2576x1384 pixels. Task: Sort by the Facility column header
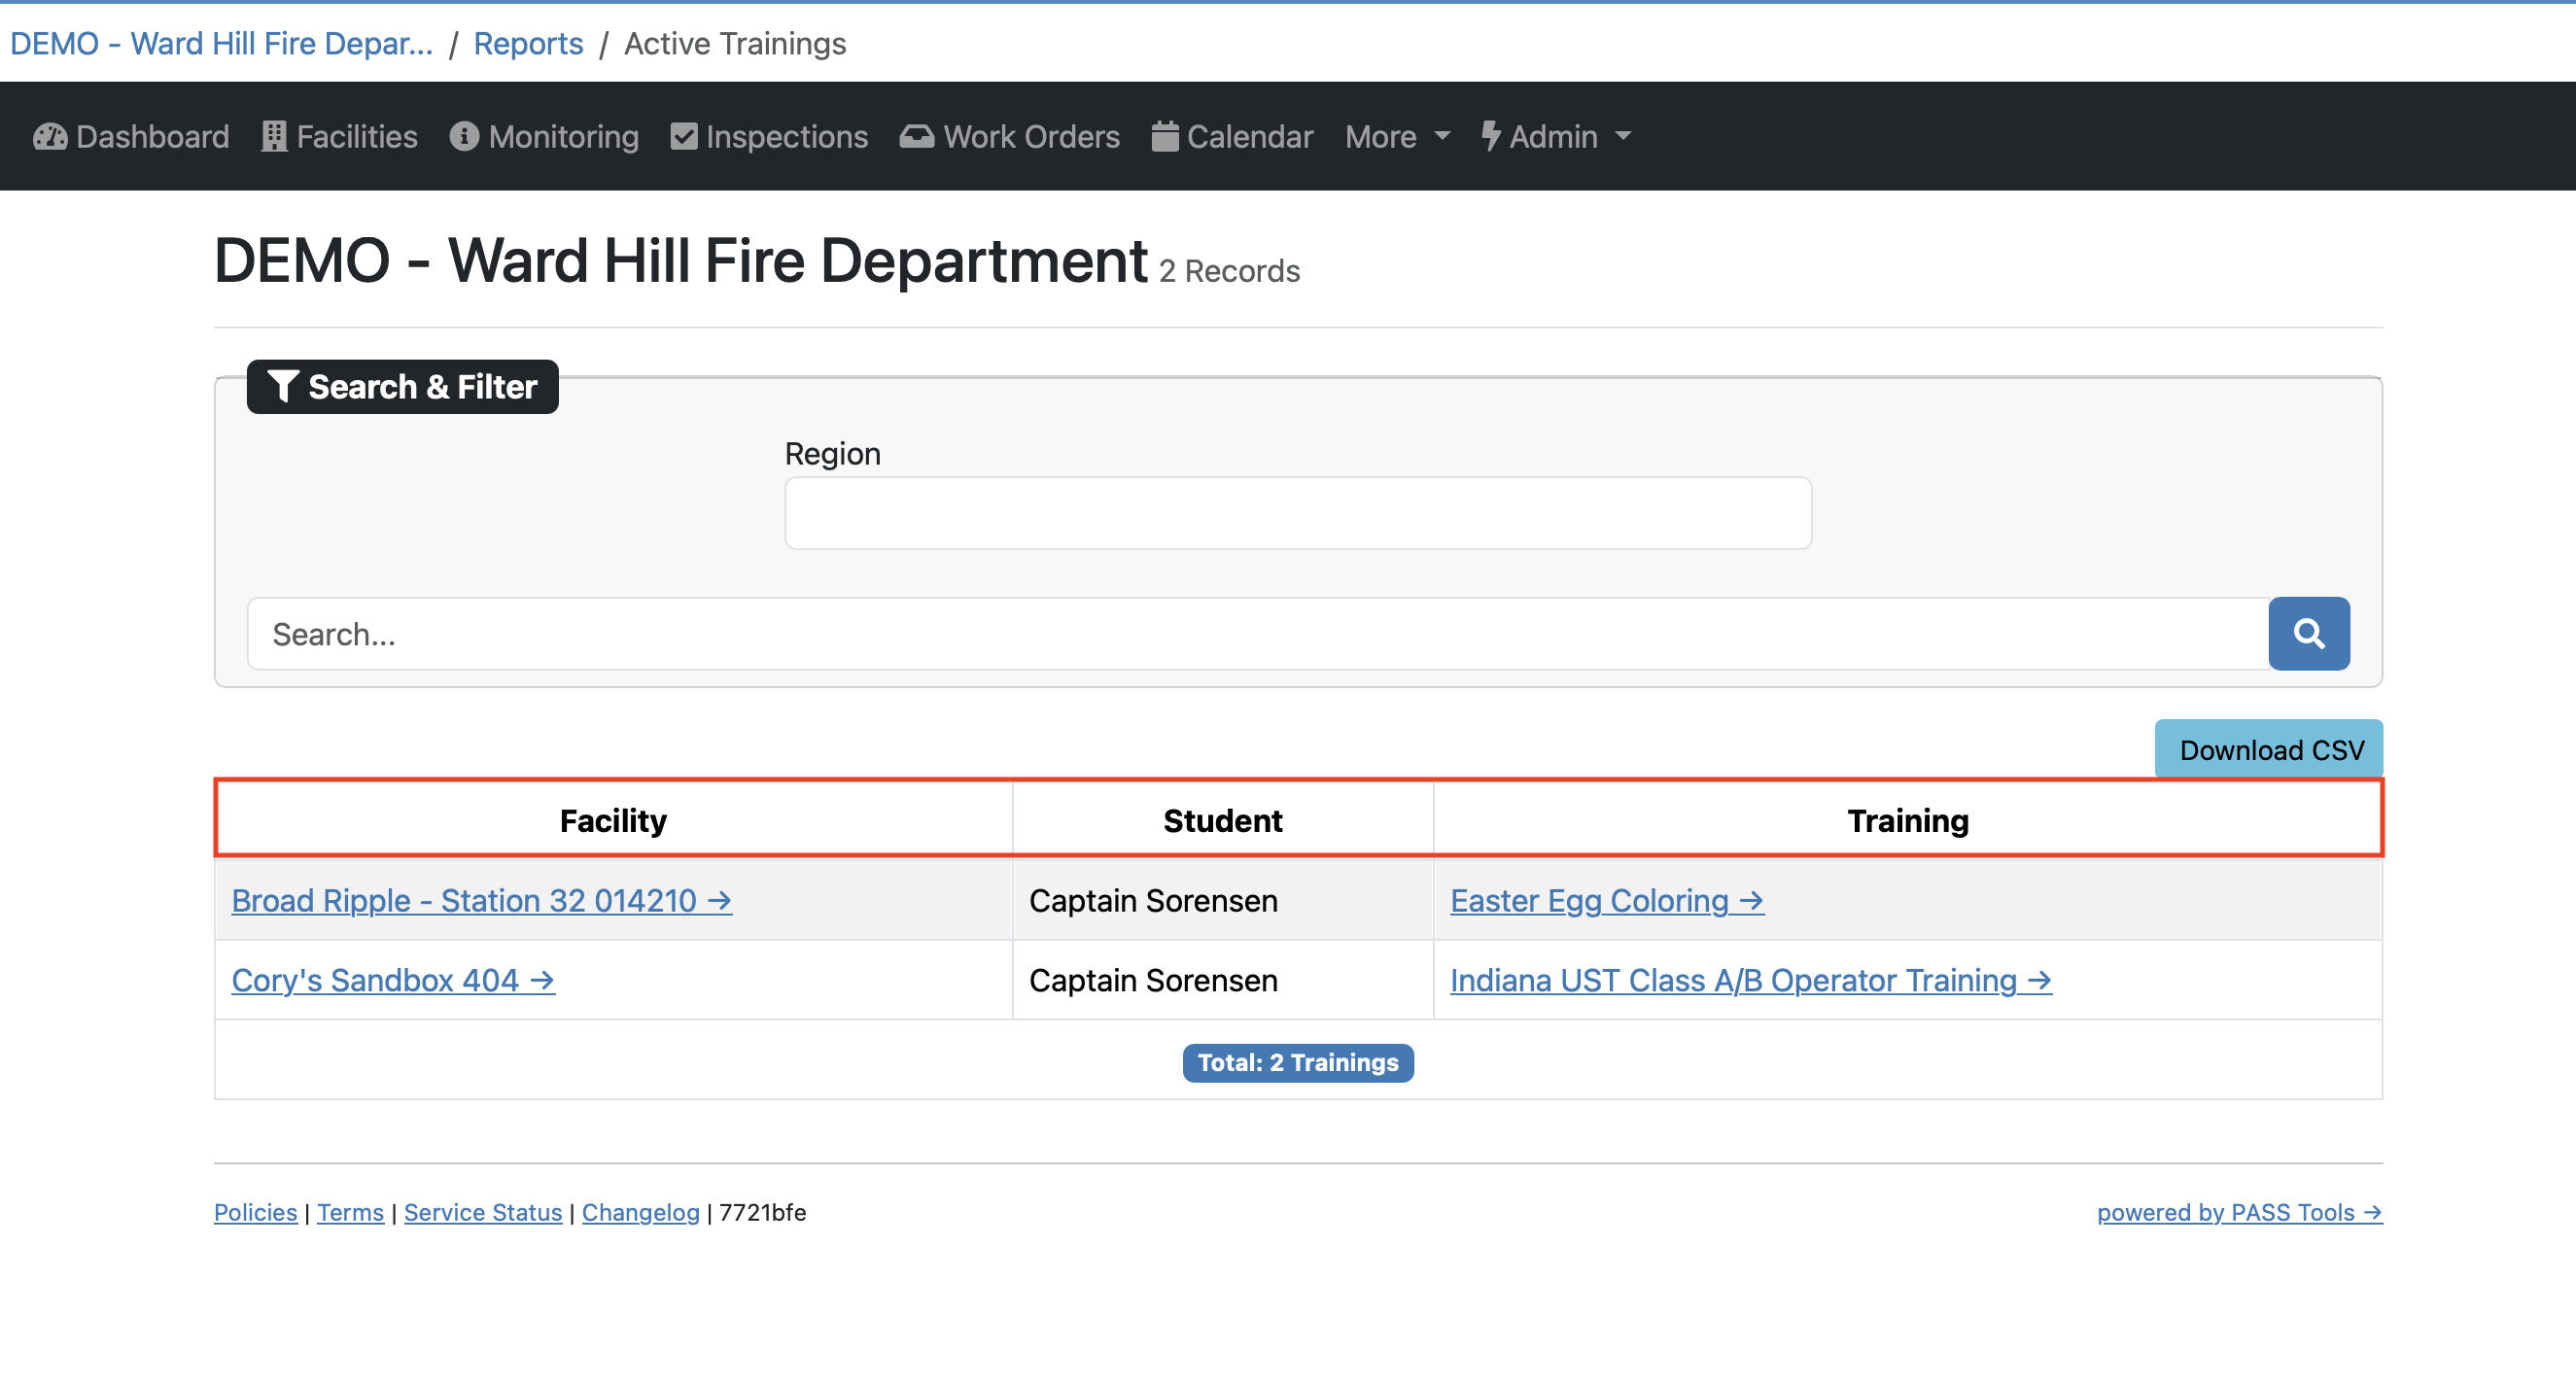[613, 821]
